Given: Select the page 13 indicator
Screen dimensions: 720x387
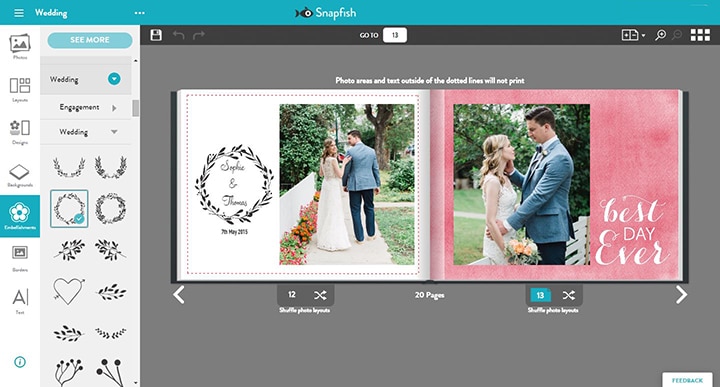Looking at the screenshot, I should [x=540, y=295].
